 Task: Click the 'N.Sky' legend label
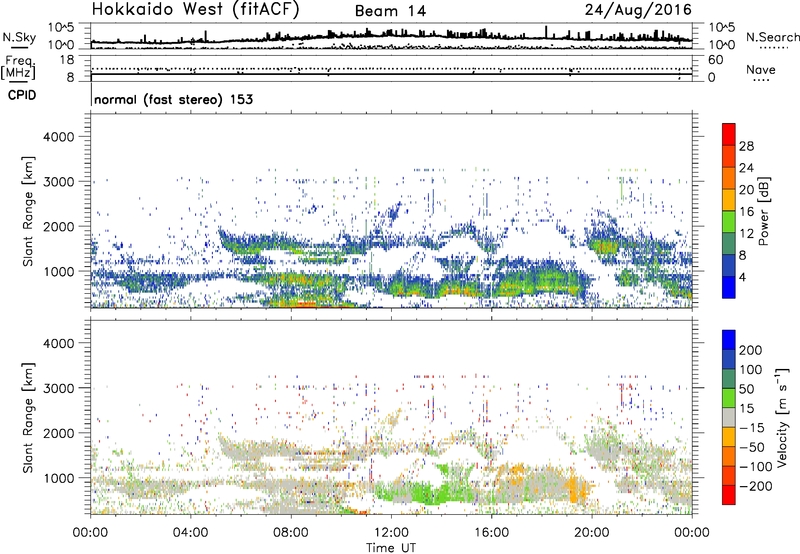[19, 37]
